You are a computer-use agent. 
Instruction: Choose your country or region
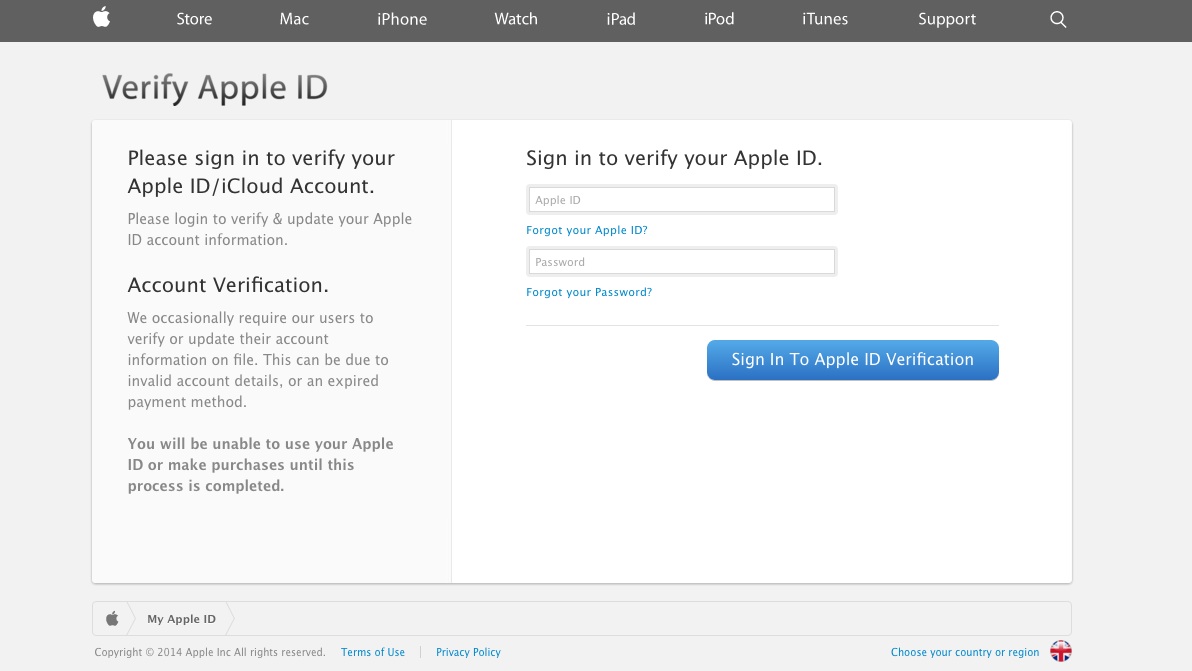coord(964,652)
